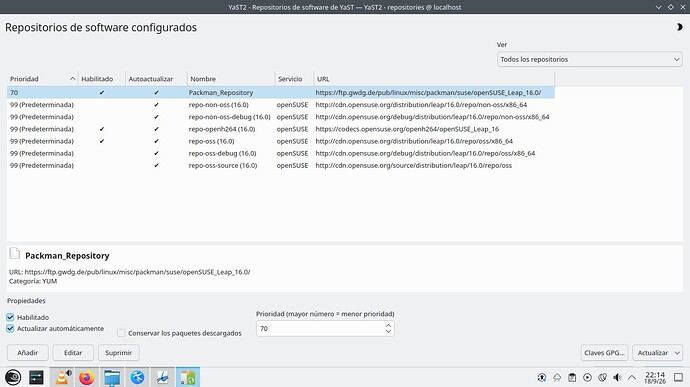Sort by the Nombre column header
Image resolution: width=690 pixels, height=387 pixels.
(x=231, y=79)
